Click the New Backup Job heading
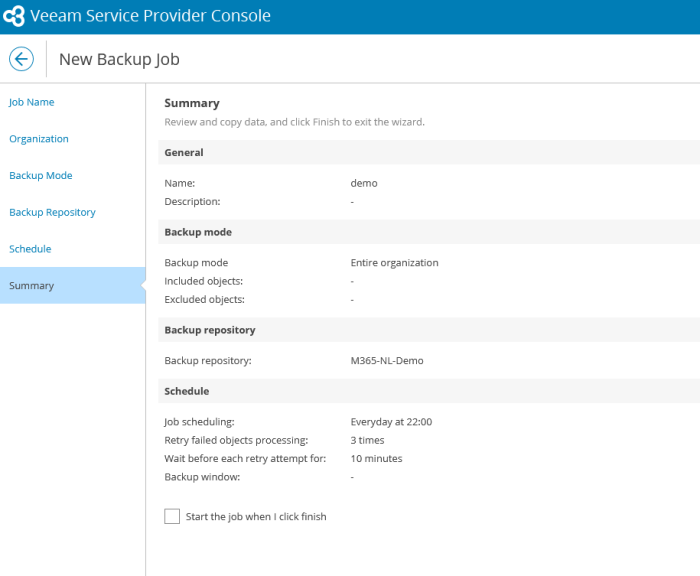This screenshot has width=700, height=576. point(119,59)
